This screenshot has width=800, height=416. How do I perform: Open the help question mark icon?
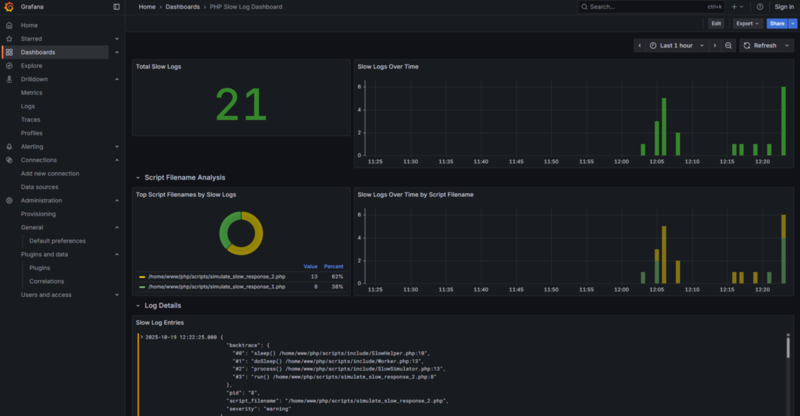point(760,7)
